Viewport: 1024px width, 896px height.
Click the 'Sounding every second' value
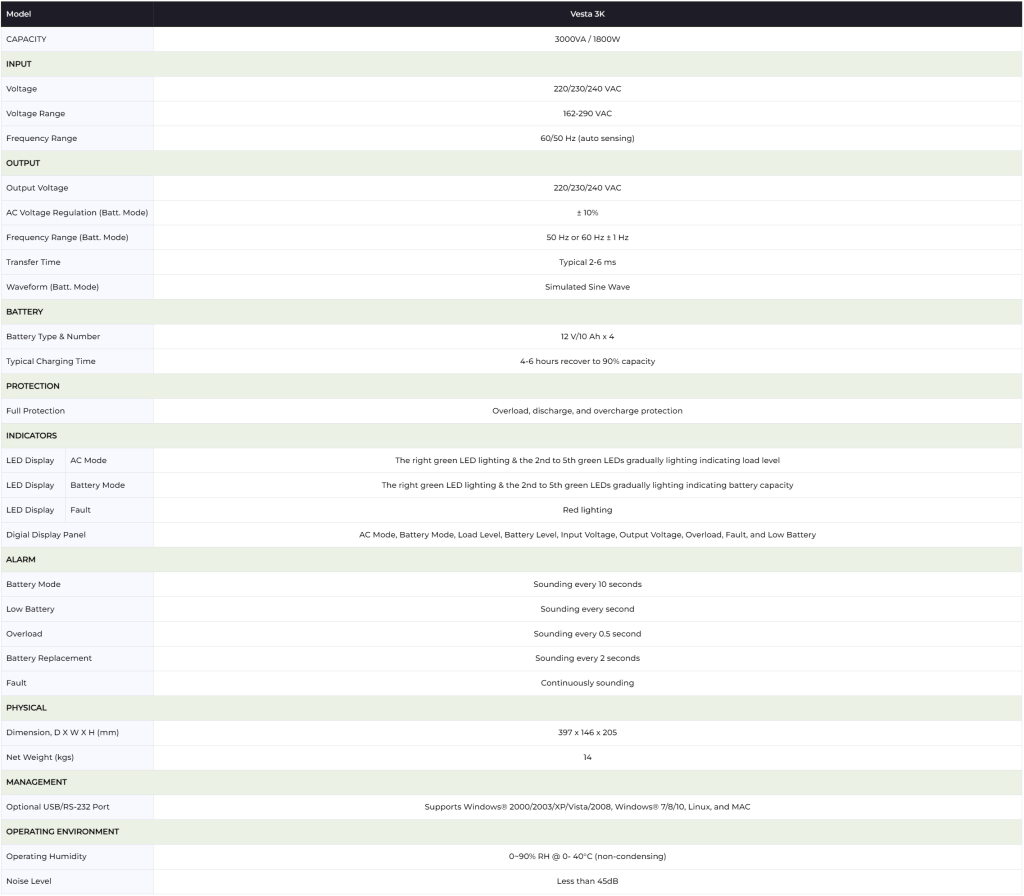[x=587, y=610]
